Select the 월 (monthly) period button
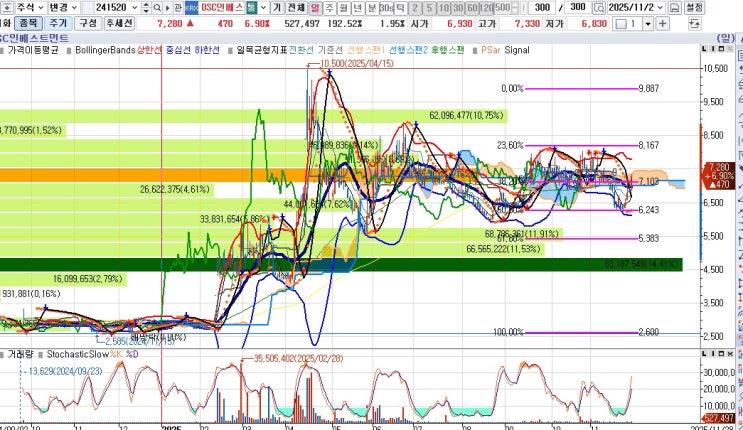This screenshot has width=743, height=430. 344,8
